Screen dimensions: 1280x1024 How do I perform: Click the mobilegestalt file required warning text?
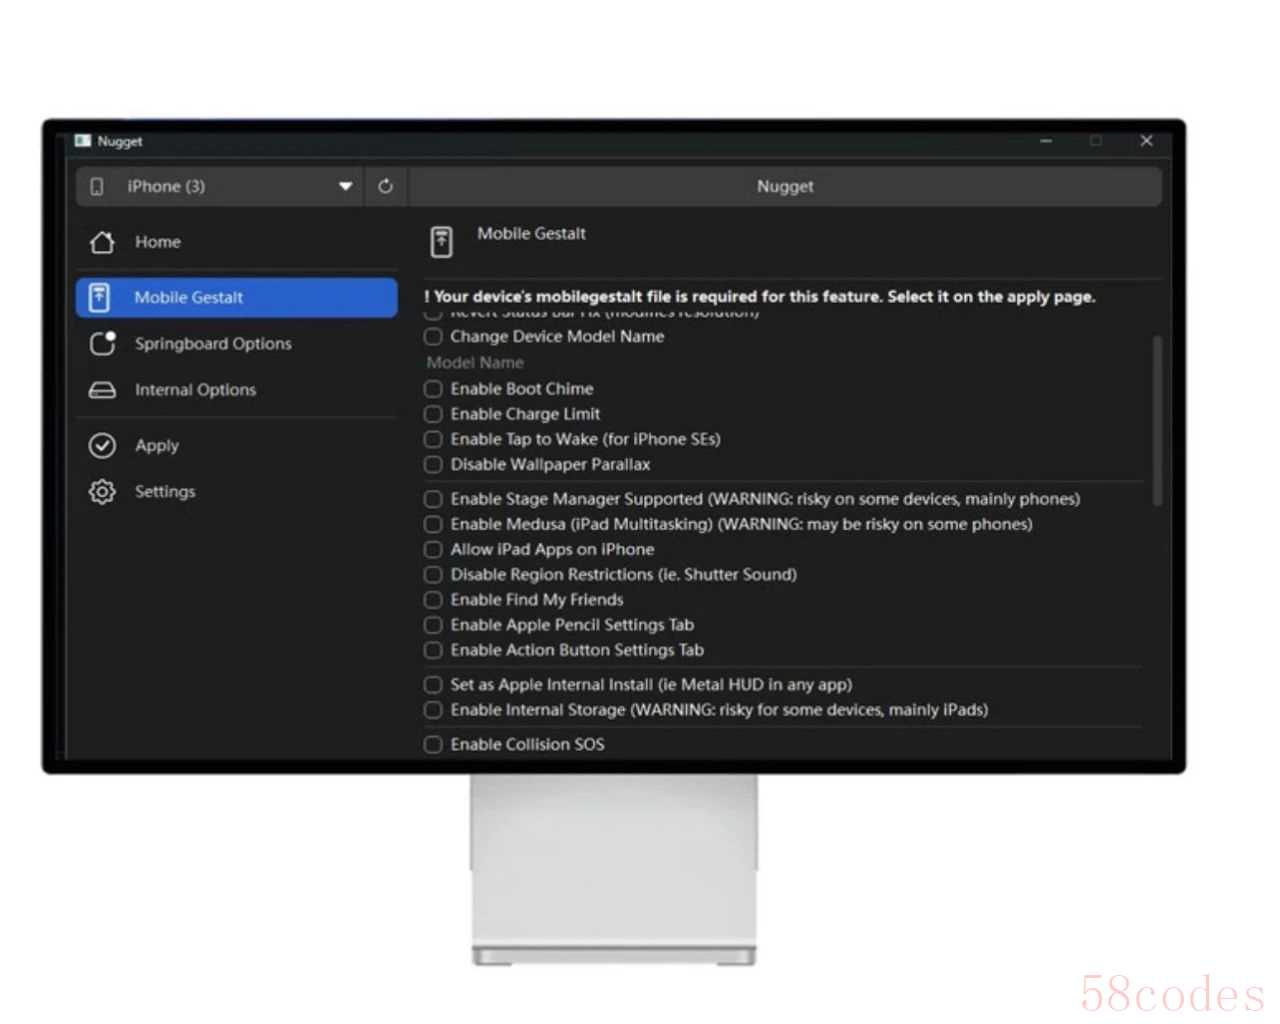point(760,296)
